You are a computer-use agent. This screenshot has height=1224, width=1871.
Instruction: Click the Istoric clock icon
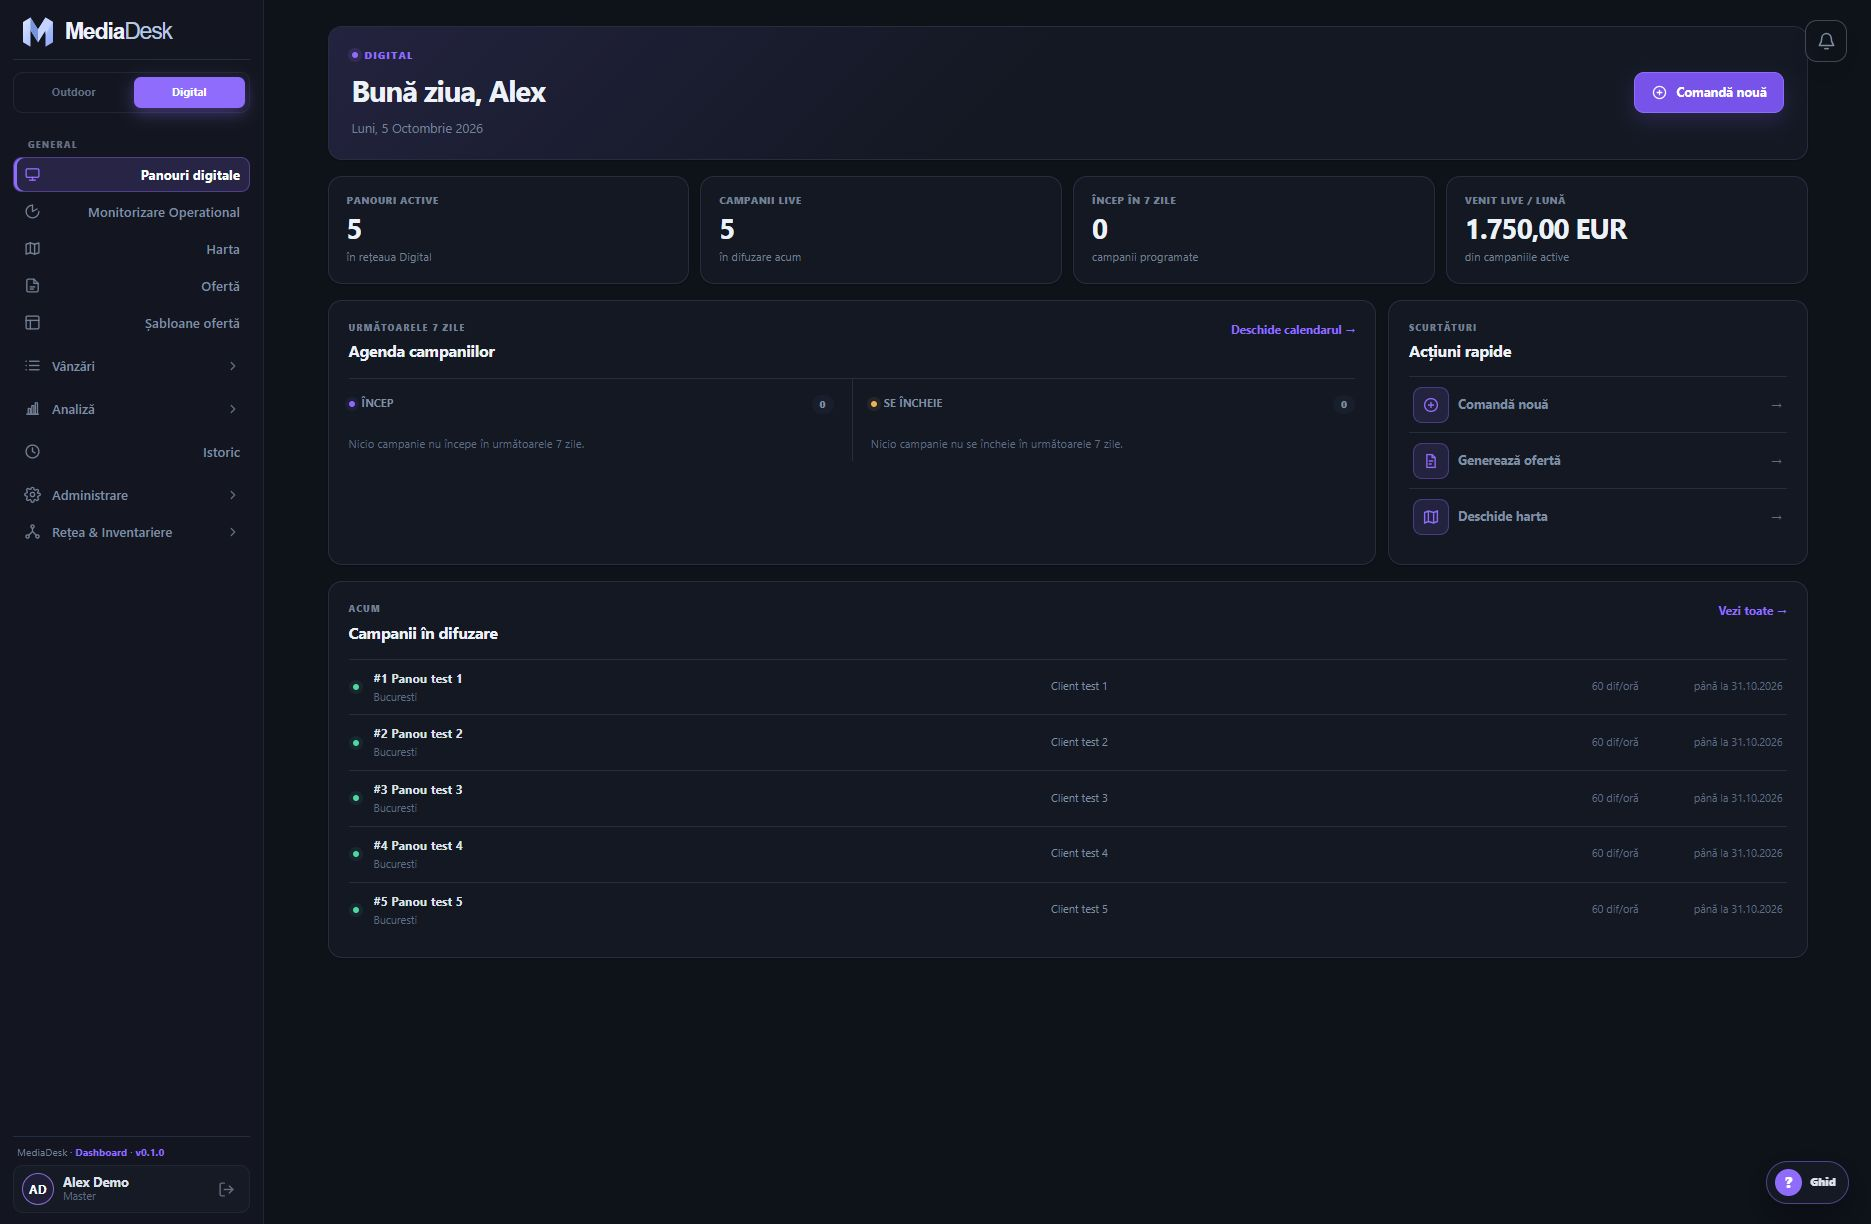pos(33,452)
